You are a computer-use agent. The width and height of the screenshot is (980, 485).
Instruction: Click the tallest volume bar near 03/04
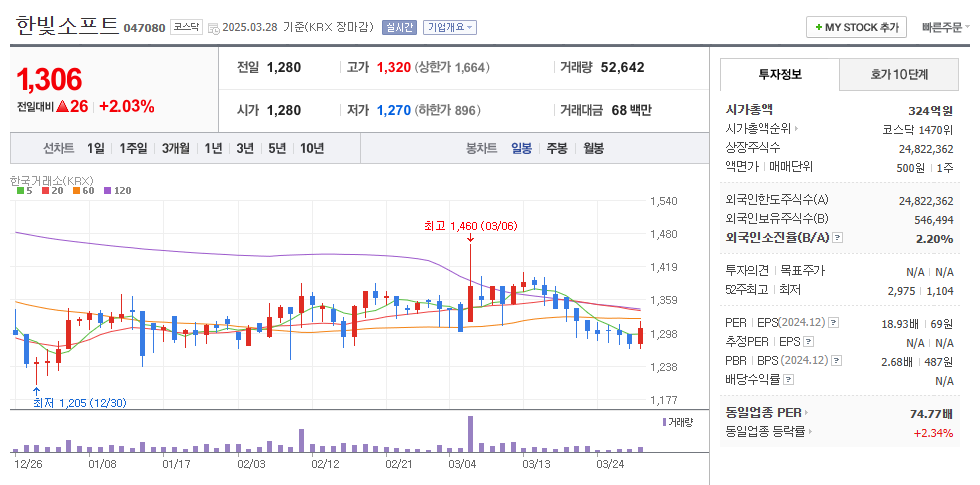[470, 434]
